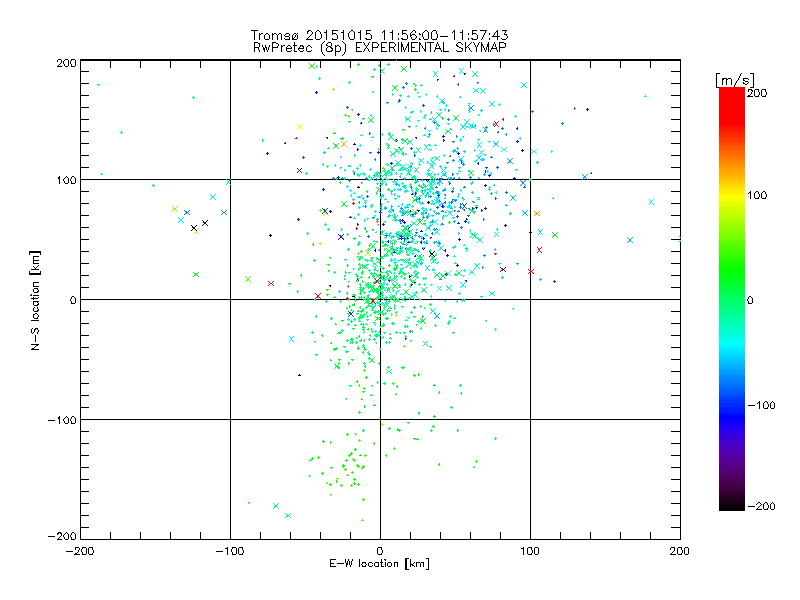Screen dimensions: 800x600
Task: Click the plot title "Tromsø 20151015 11:56:00-11:57:43"
Action: coord(379,35)
